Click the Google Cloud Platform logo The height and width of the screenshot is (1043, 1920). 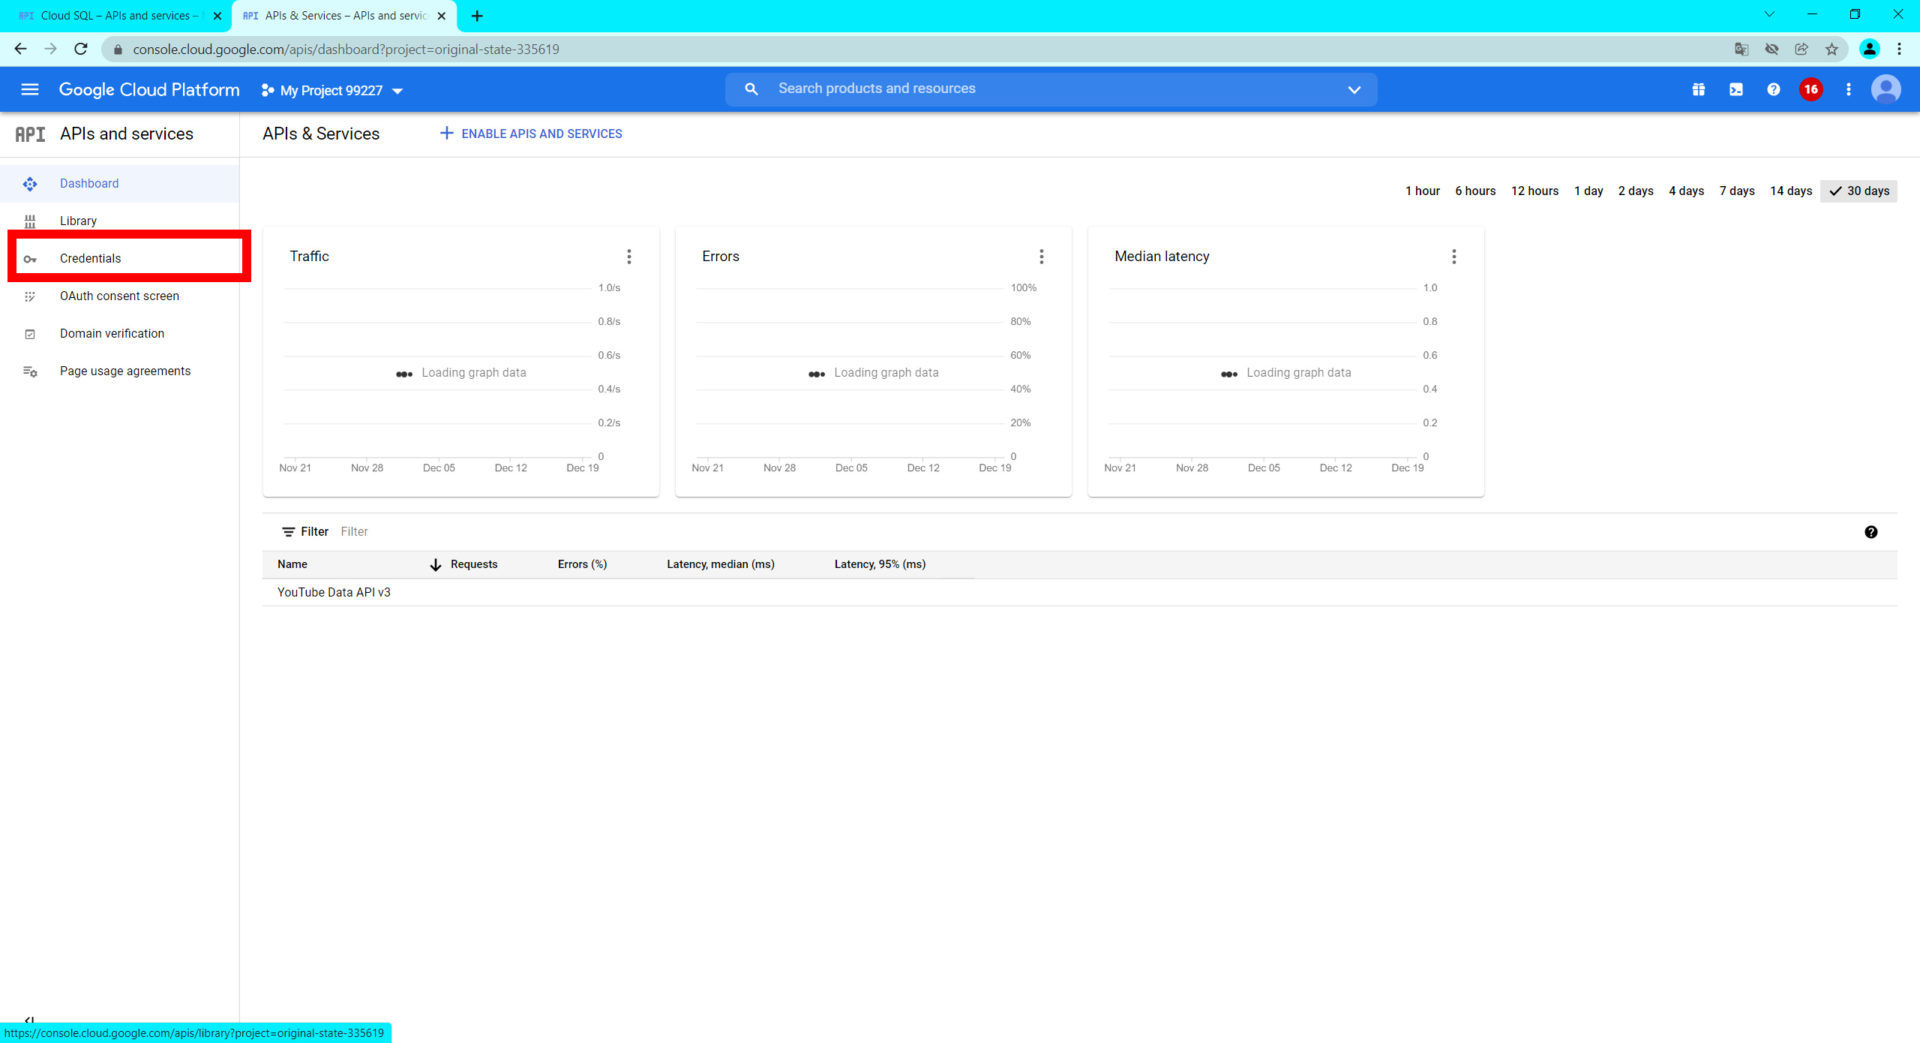click(x=149, y=90)
